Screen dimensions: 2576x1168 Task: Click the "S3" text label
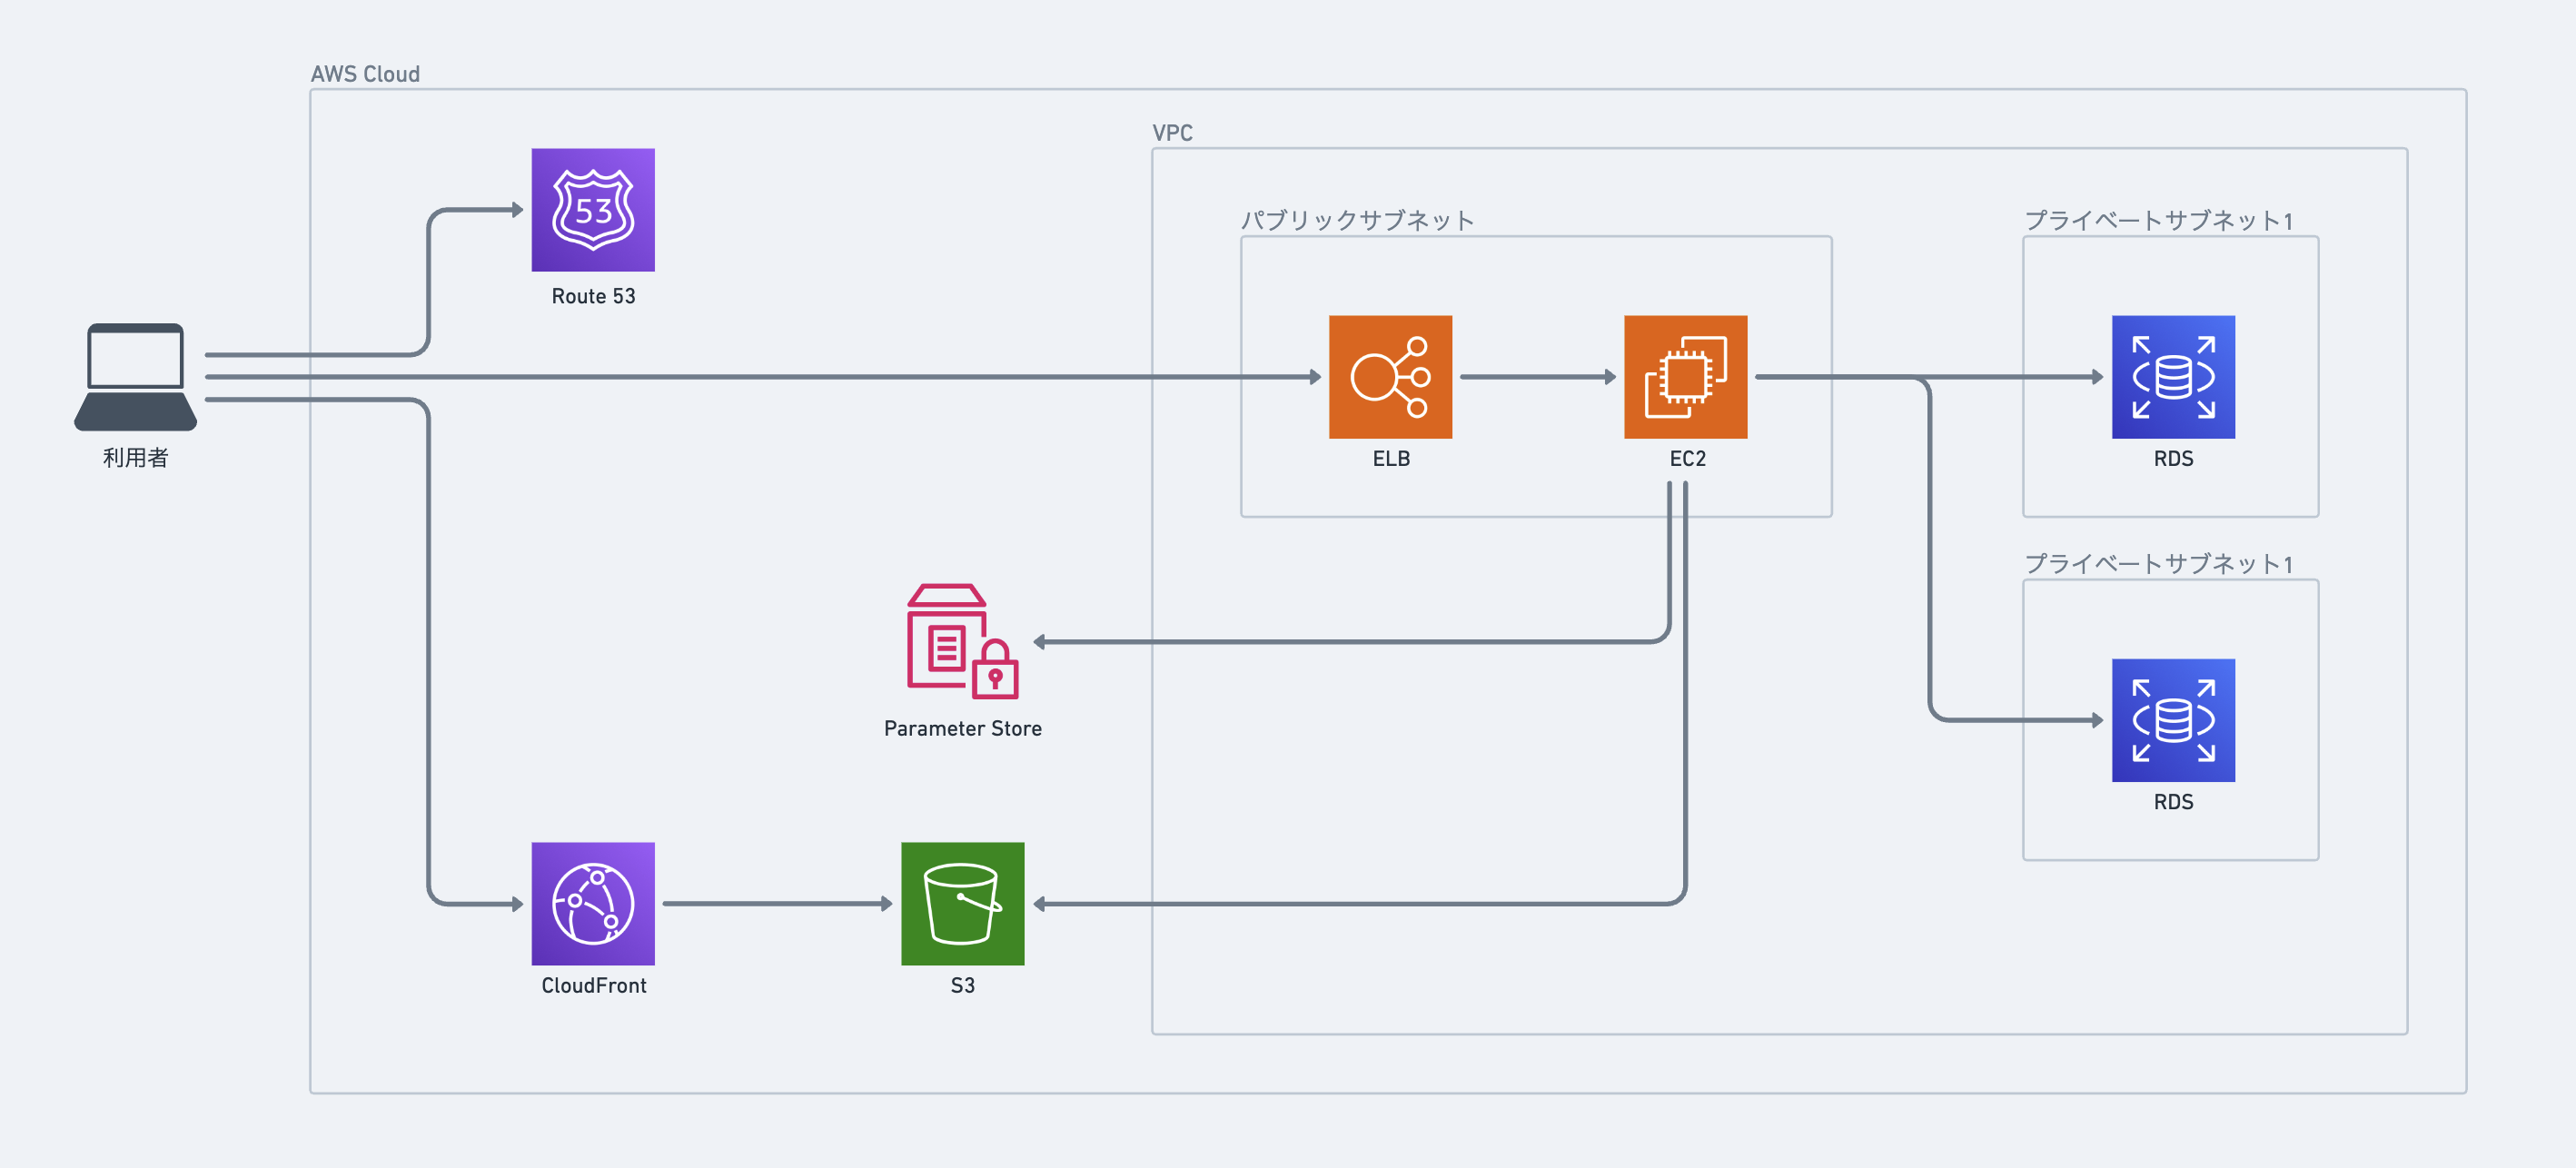962,985
